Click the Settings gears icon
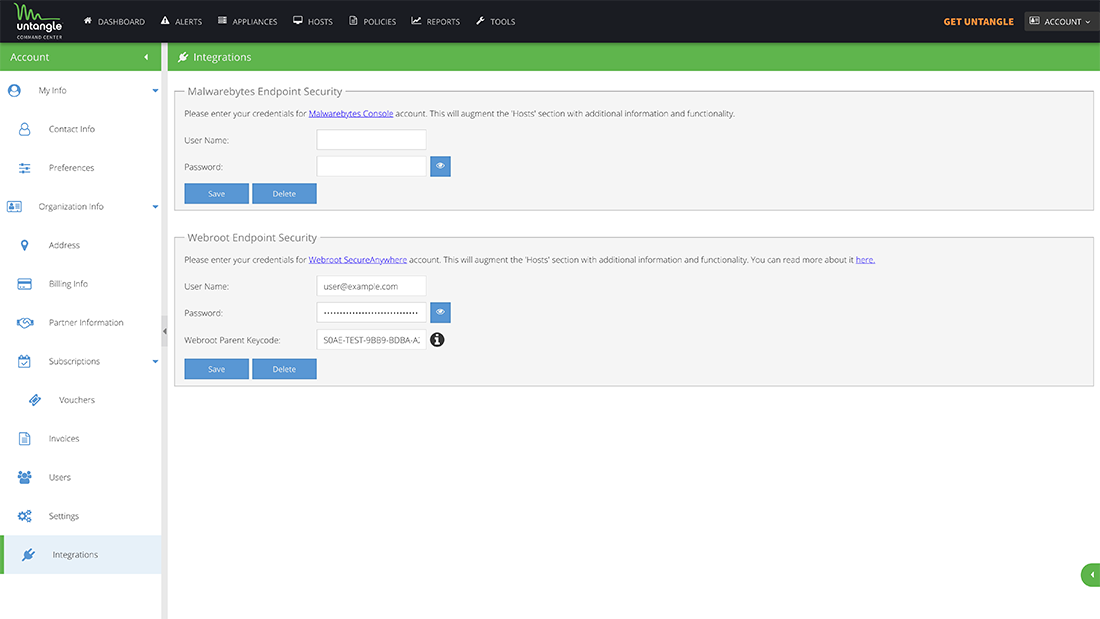The image size is (1100, 619). (x=25, y=516)
